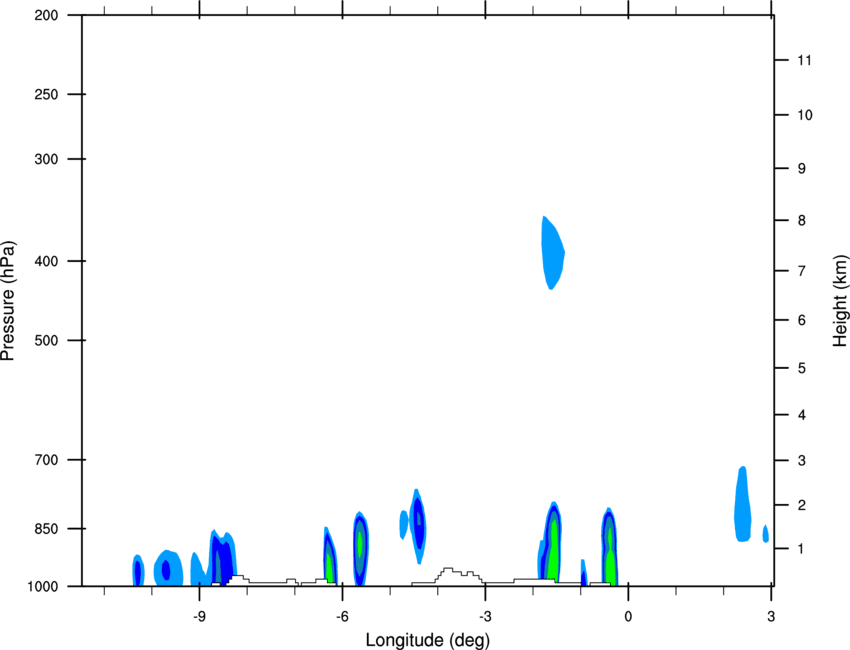This screenshot has height=650, width=850.
Task: Click the light-blue contour blob near 400 hPa
Action: (x=552, y=253)
